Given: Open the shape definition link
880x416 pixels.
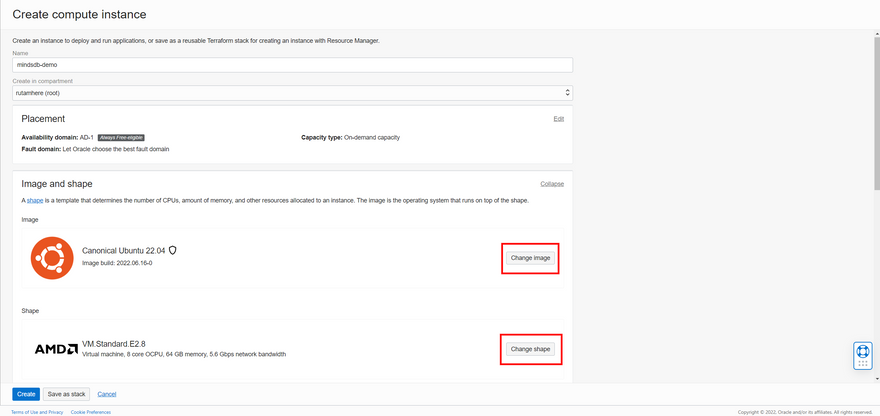Looking at the screenshot, I should pos(35,201).
